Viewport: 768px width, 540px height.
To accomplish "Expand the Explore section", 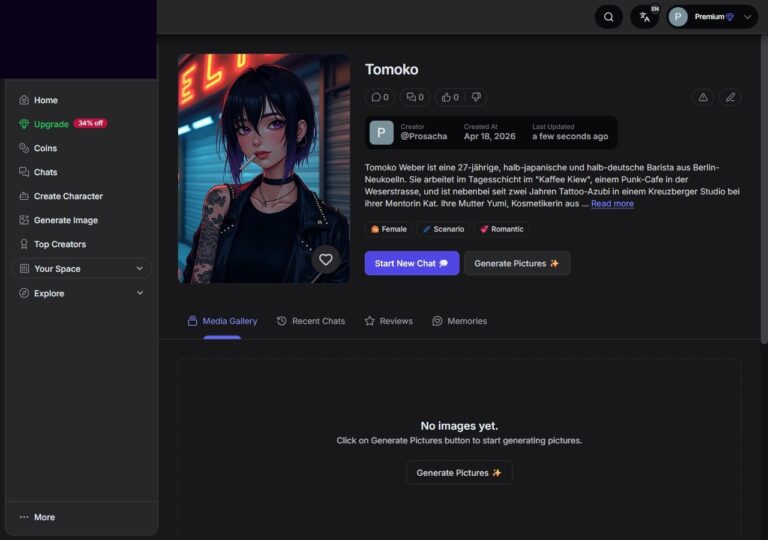I will pos(81,293).
